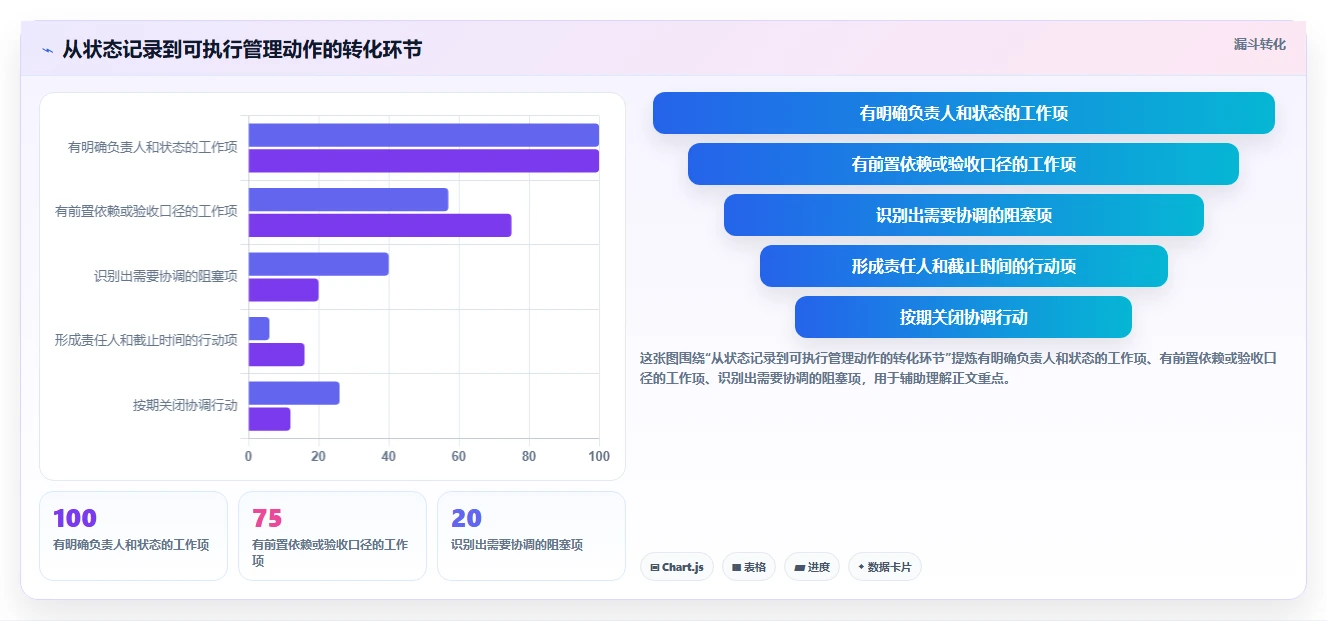This screenshot has width=1327, height=621.
Task: Click the description paragraph below the funnel
Action: (960, 368)
